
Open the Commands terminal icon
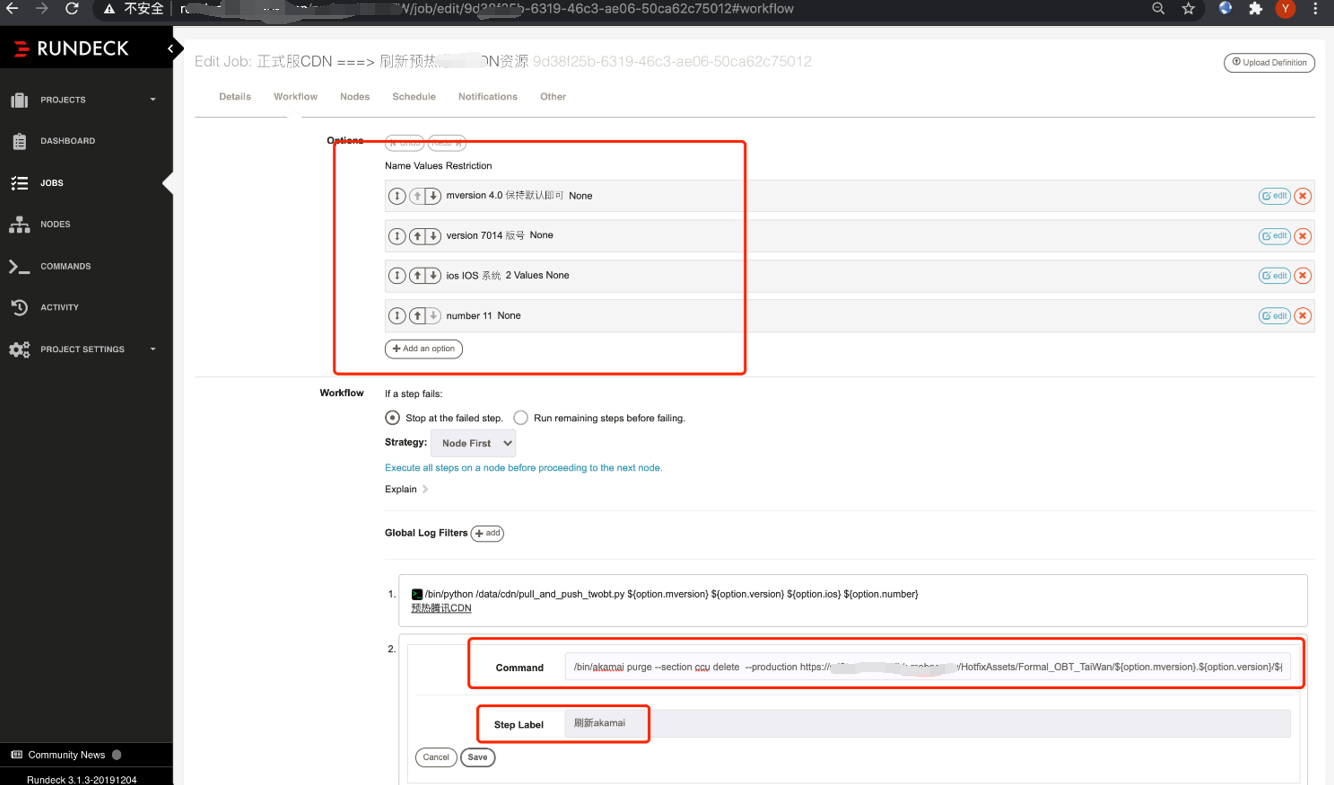(19, 267)
